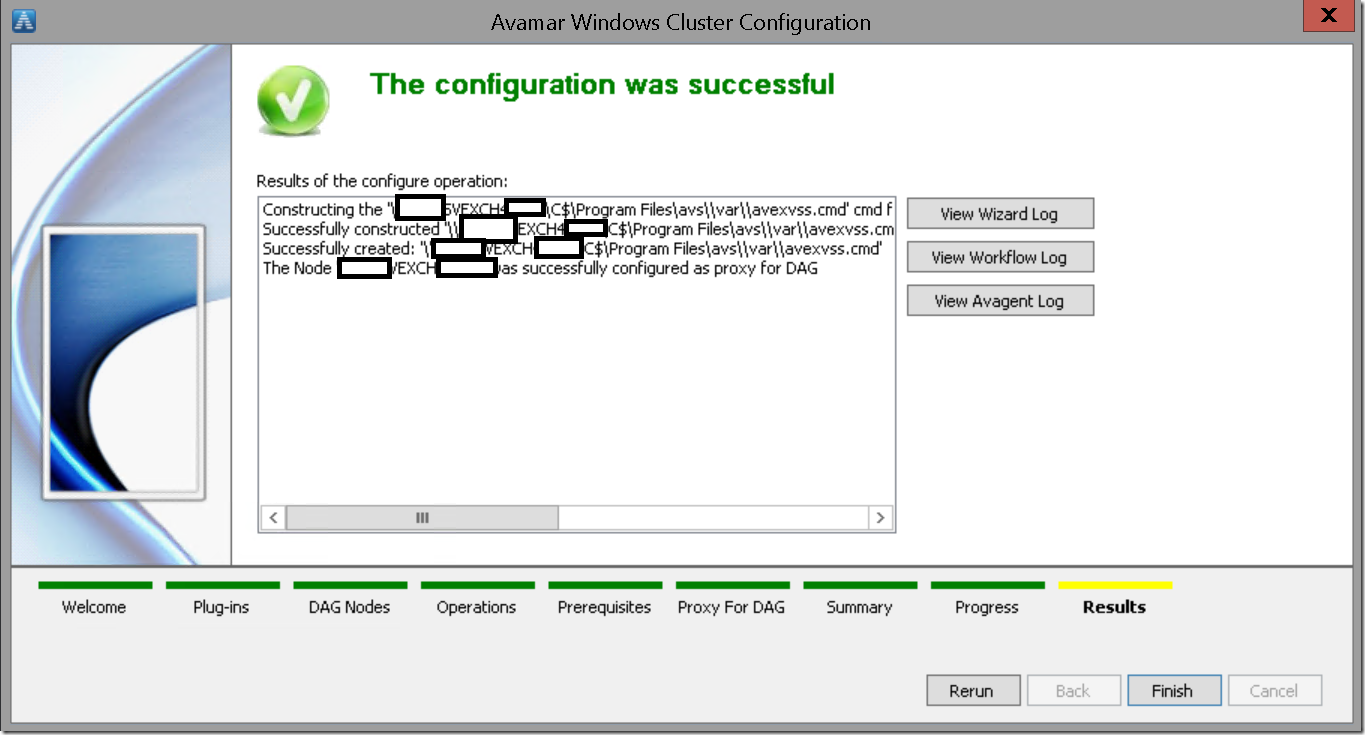Click the 'Successfully created:' result line
Image resolution: width=1365 pixels, height=735 pixels.
coord(572,249)
